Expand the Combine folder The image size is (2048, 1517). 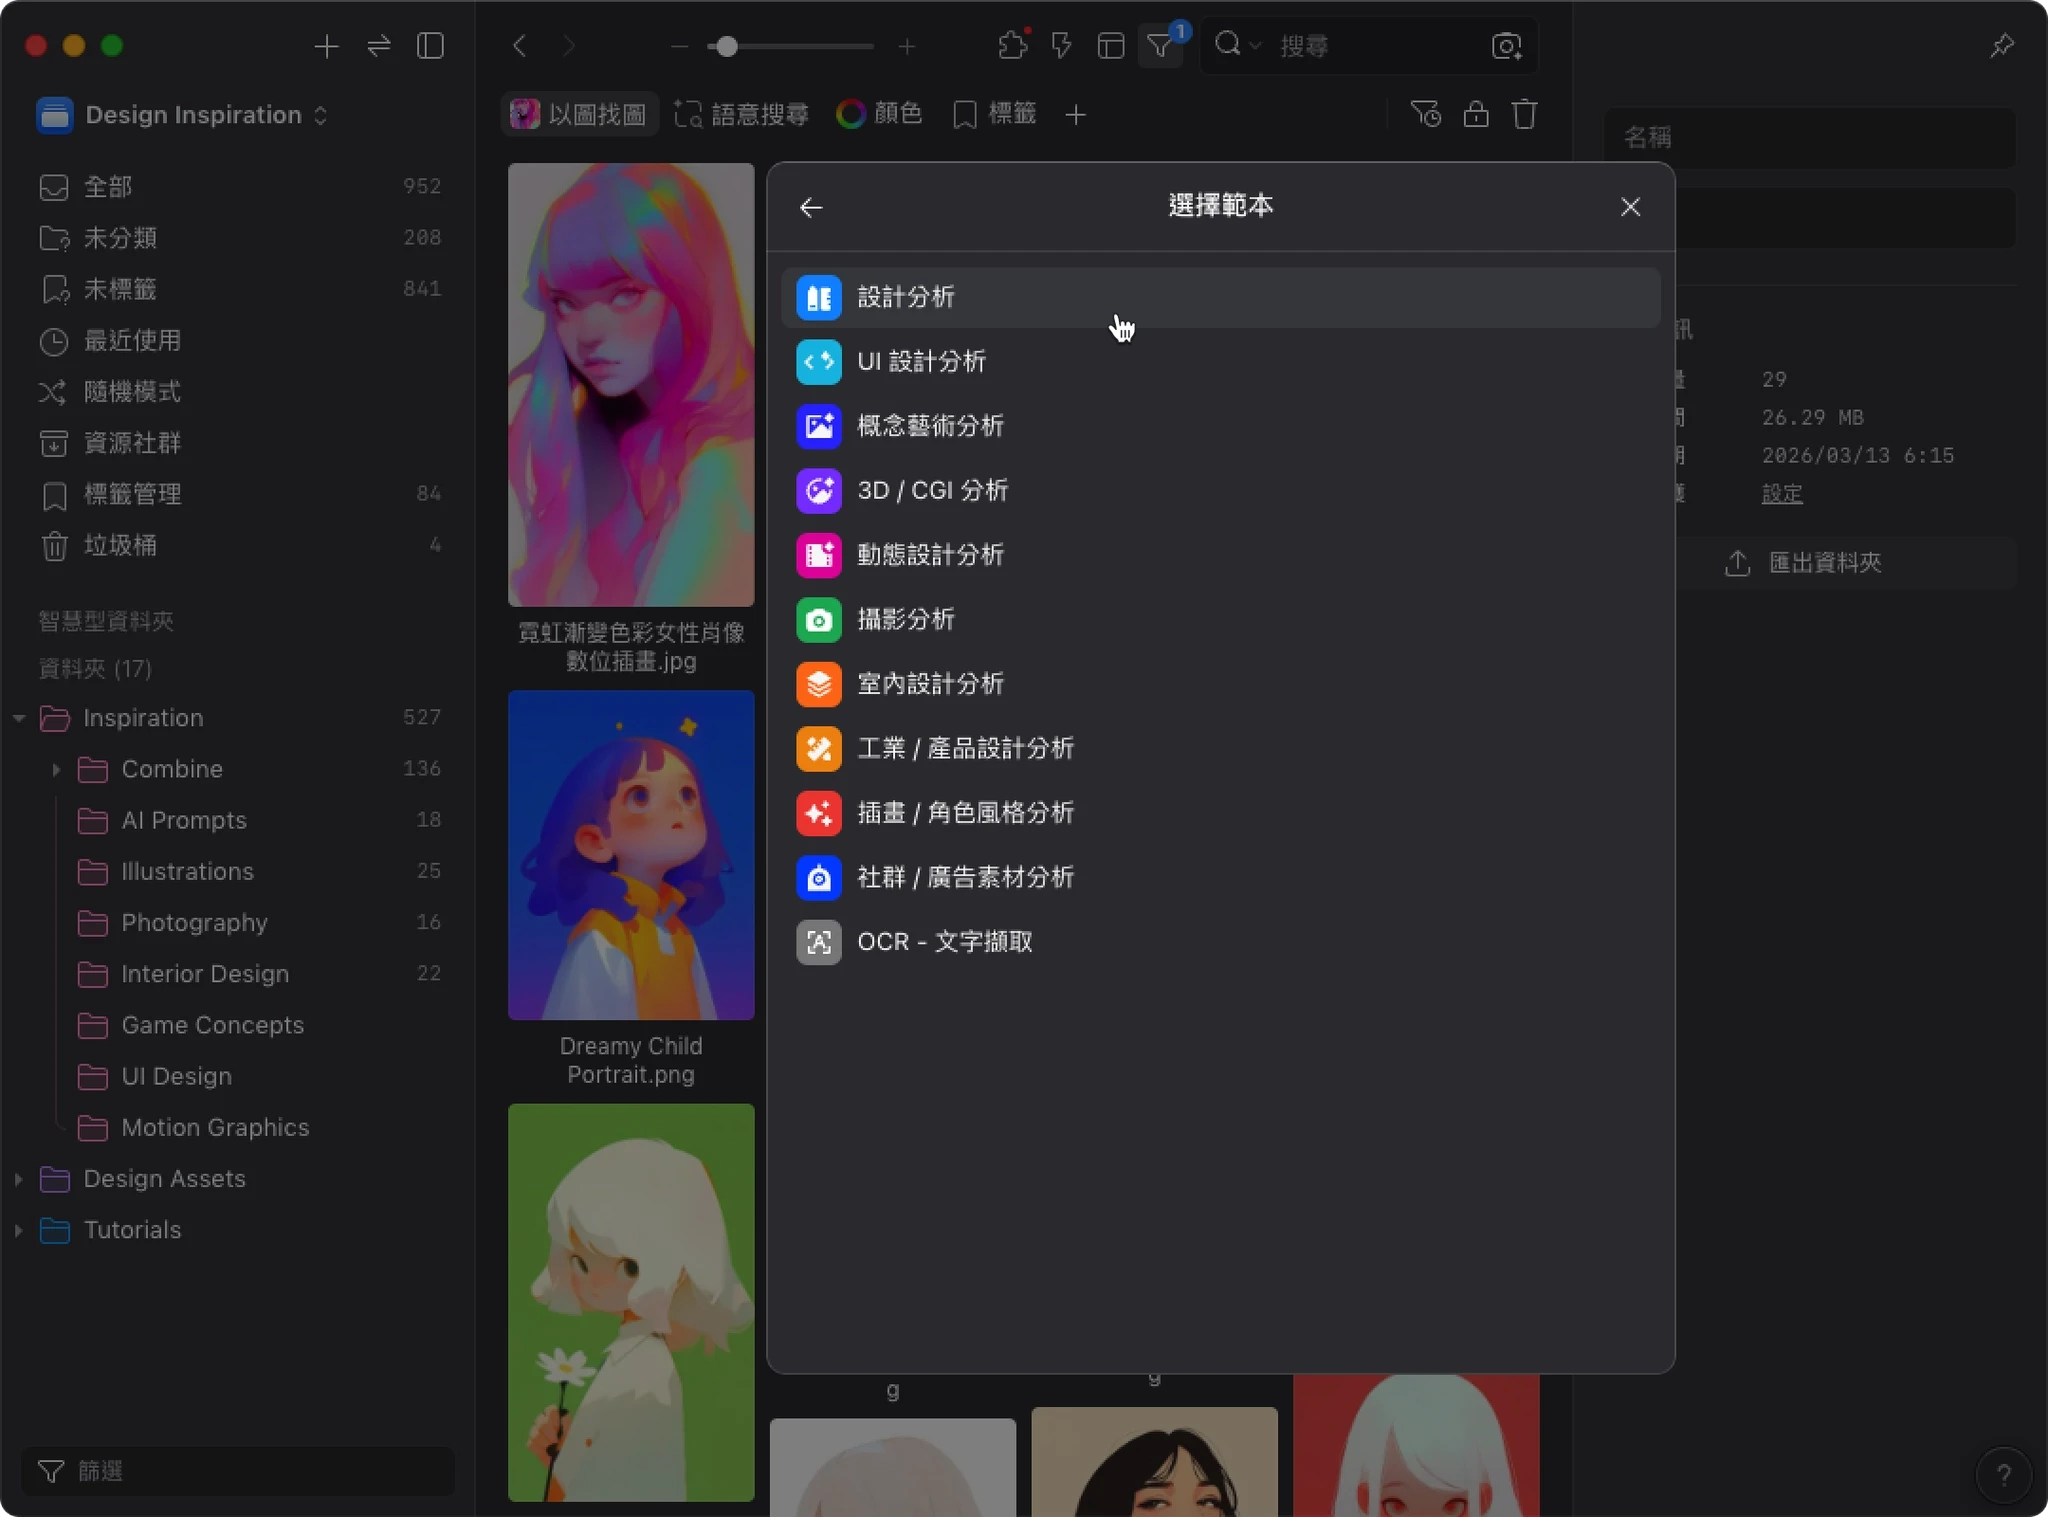(x=56, y=769)
